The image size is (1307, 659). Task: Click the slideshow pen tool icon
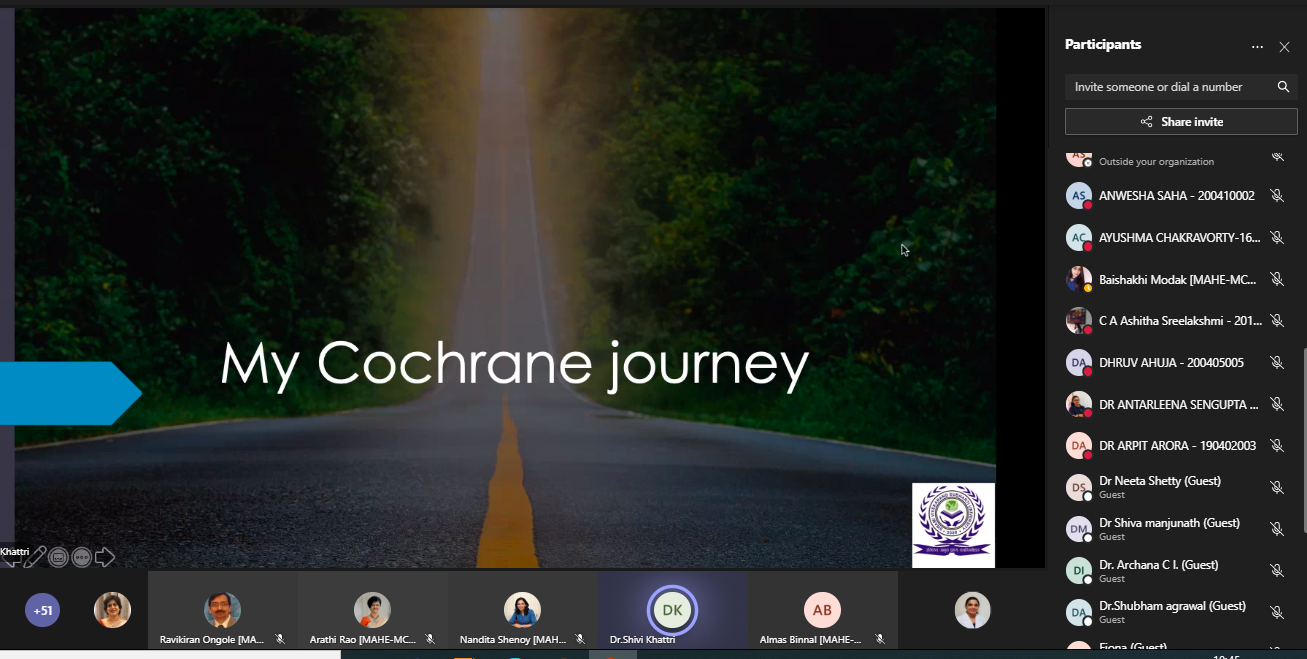tap(37, 556)
